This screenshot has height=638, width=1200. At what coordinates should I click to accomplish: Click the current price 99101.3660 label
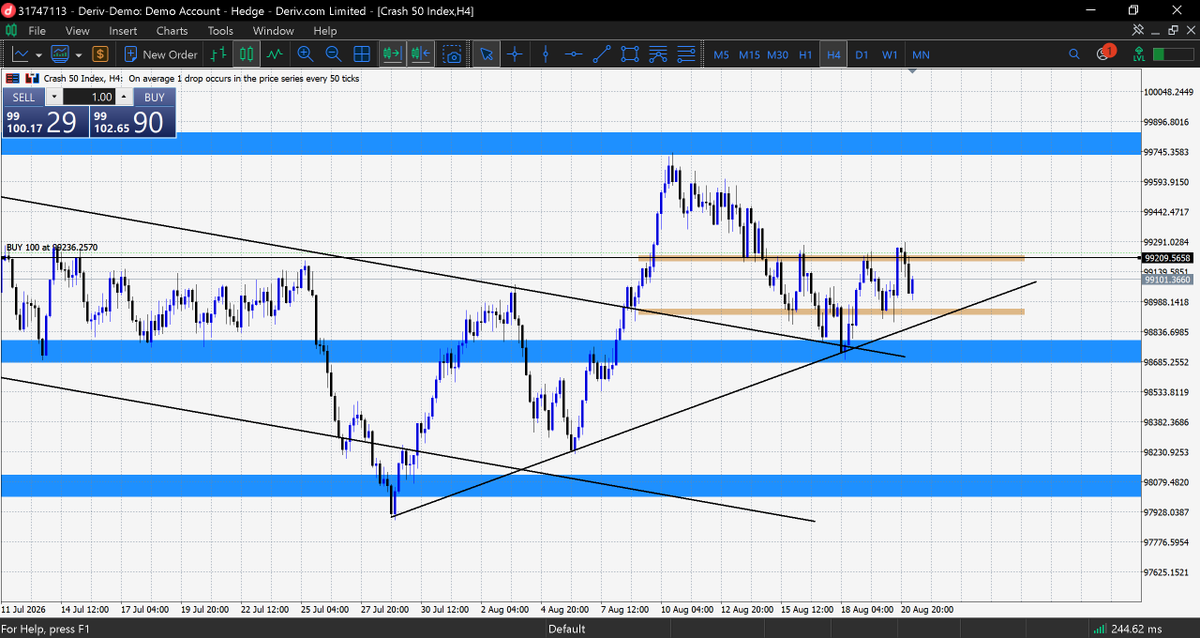[x=1170, y=280]
